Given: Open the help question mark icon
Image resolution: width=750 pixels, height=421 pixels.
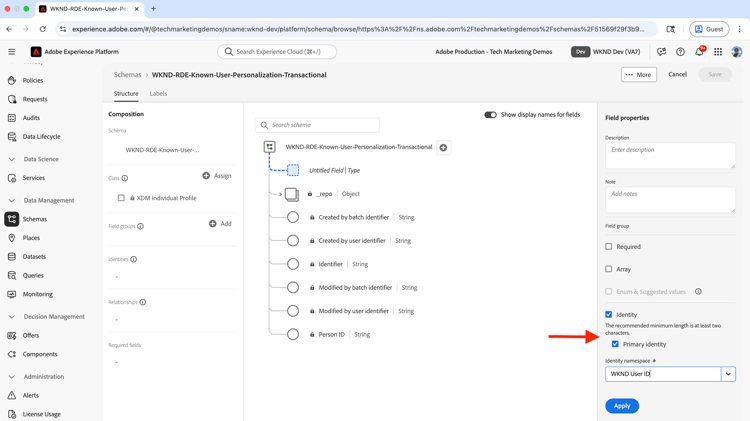Looking at the screenshot, I should [680, 52].
